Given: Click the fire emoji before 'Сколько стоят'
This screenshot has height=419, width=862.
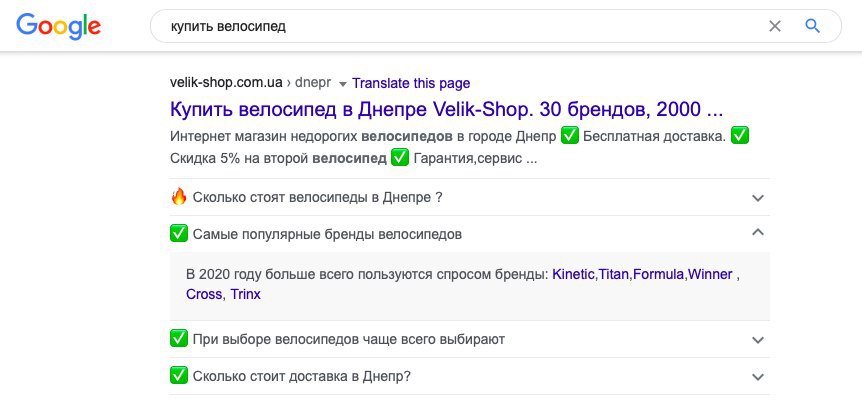Looking at the screenshot, I should (x=179, y=196).
